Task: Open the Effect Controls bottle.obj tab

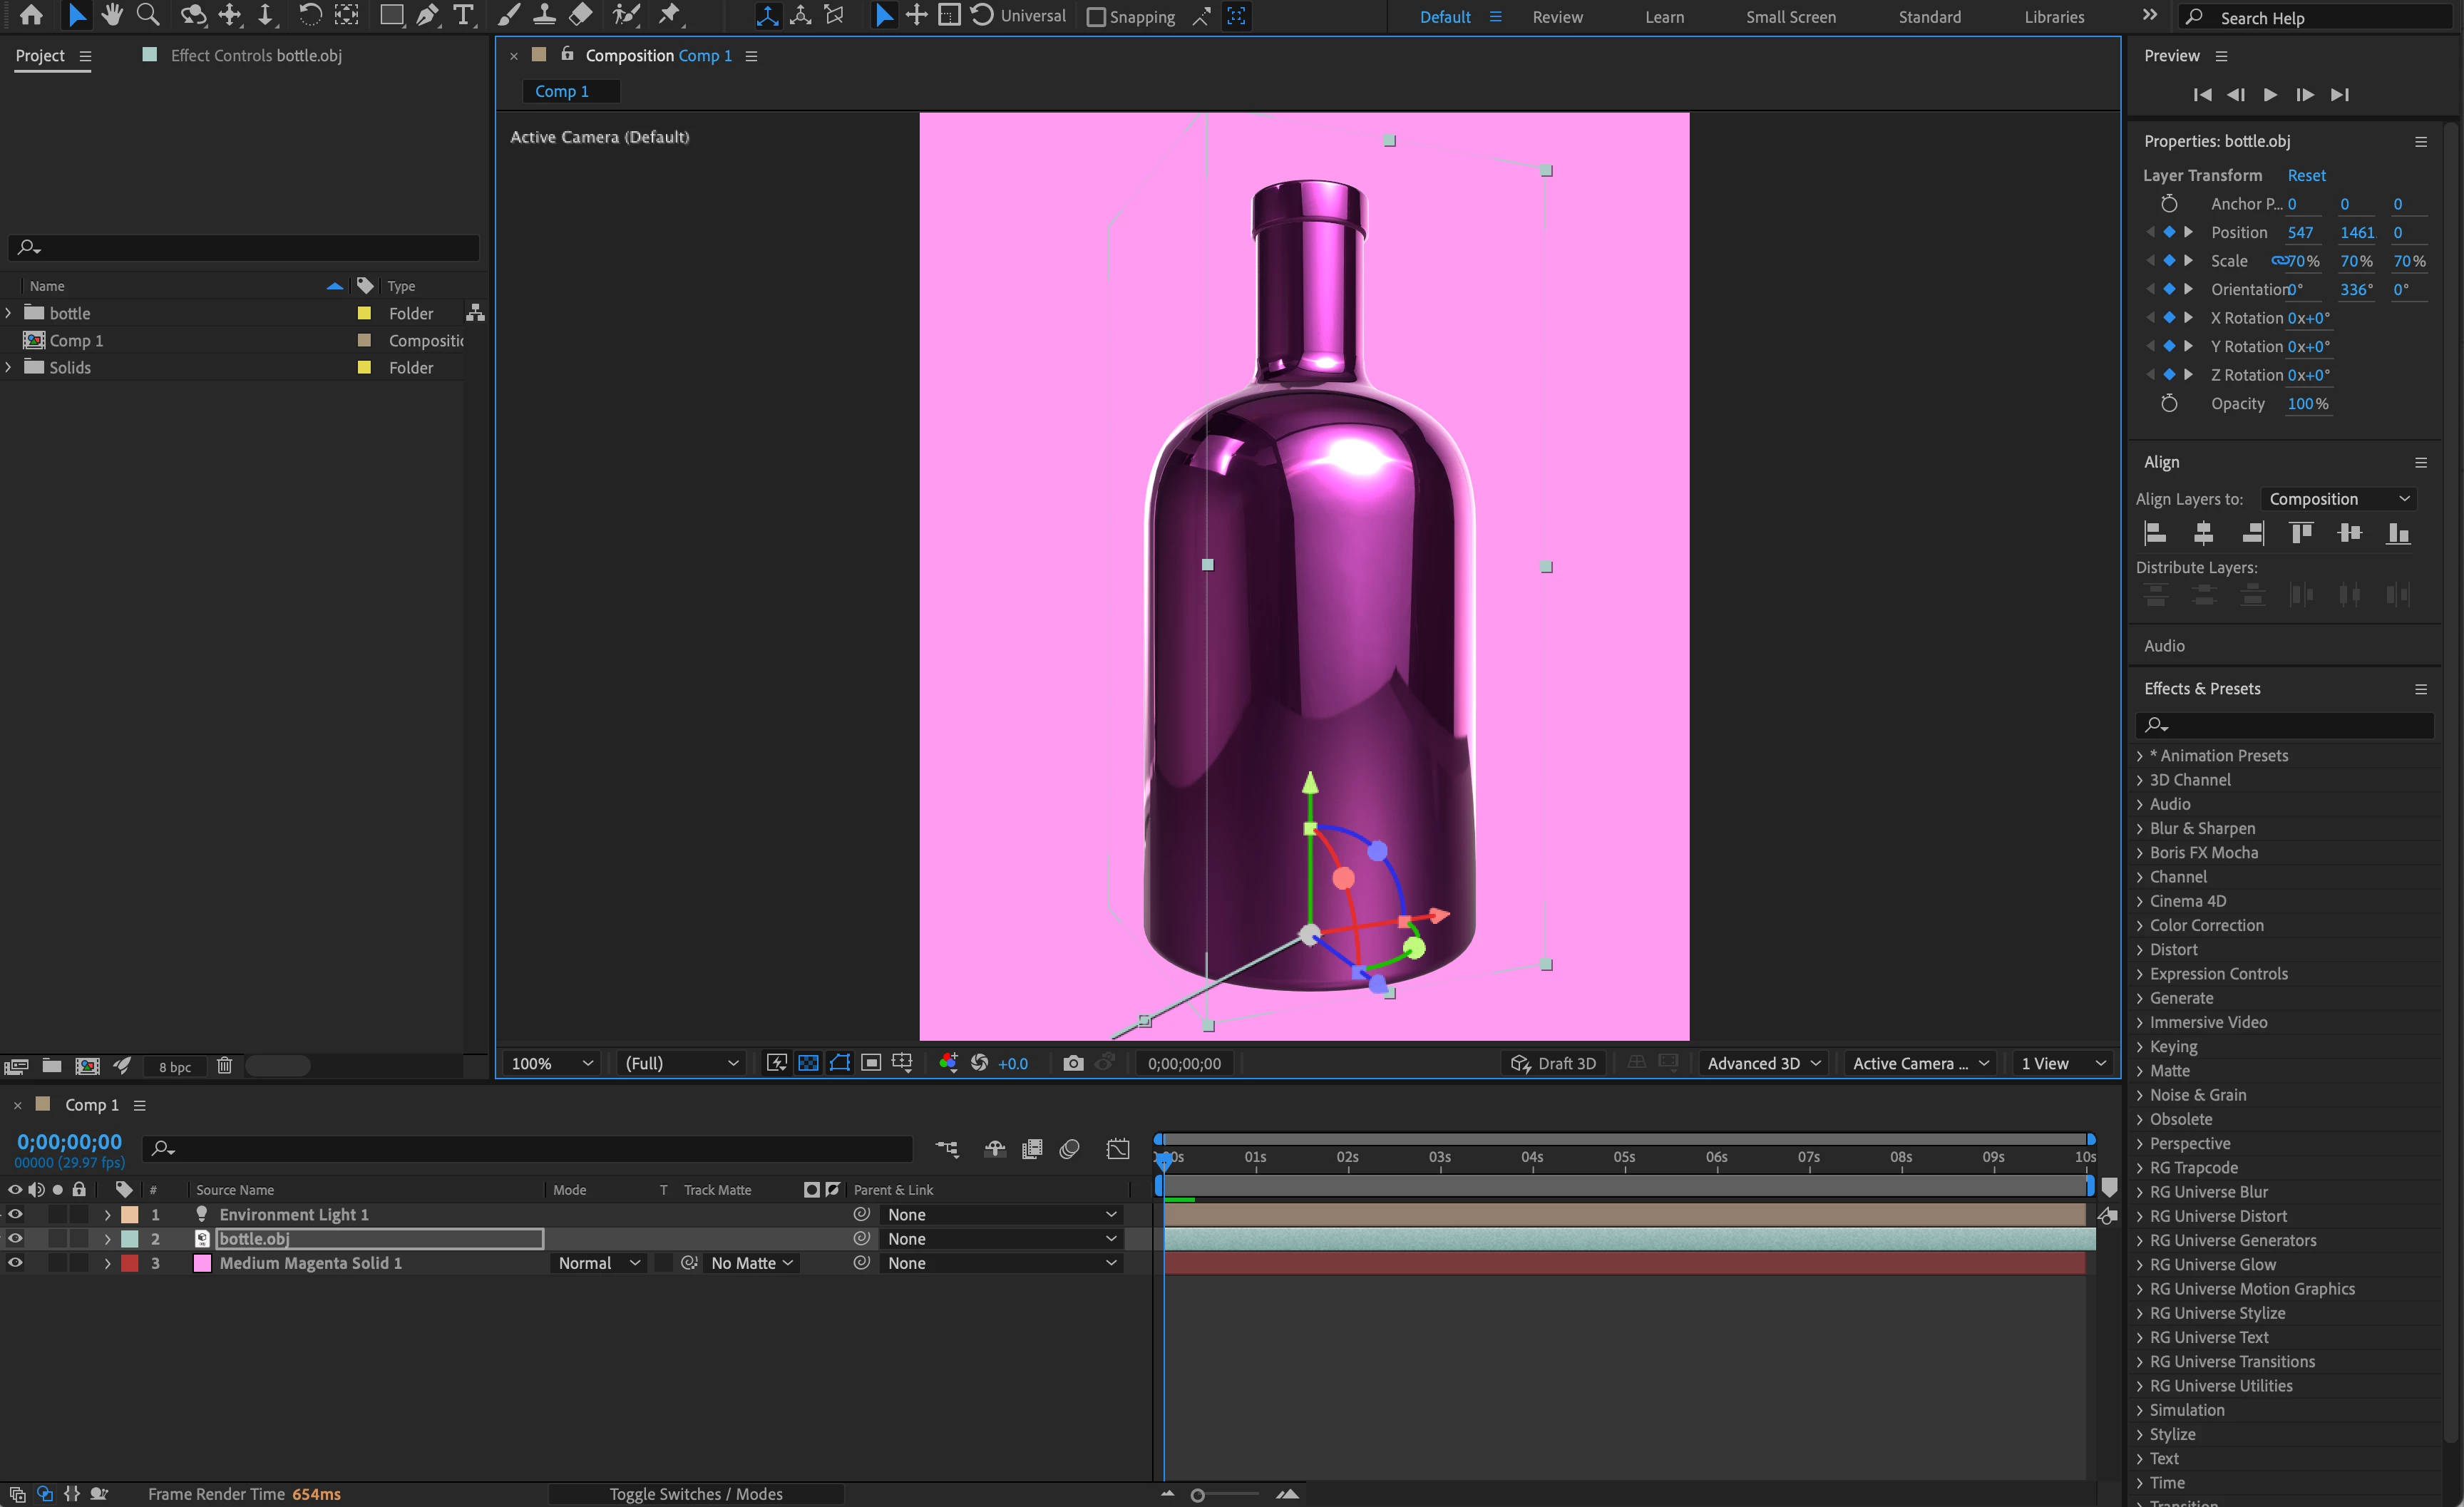Action: coord(256,55)
